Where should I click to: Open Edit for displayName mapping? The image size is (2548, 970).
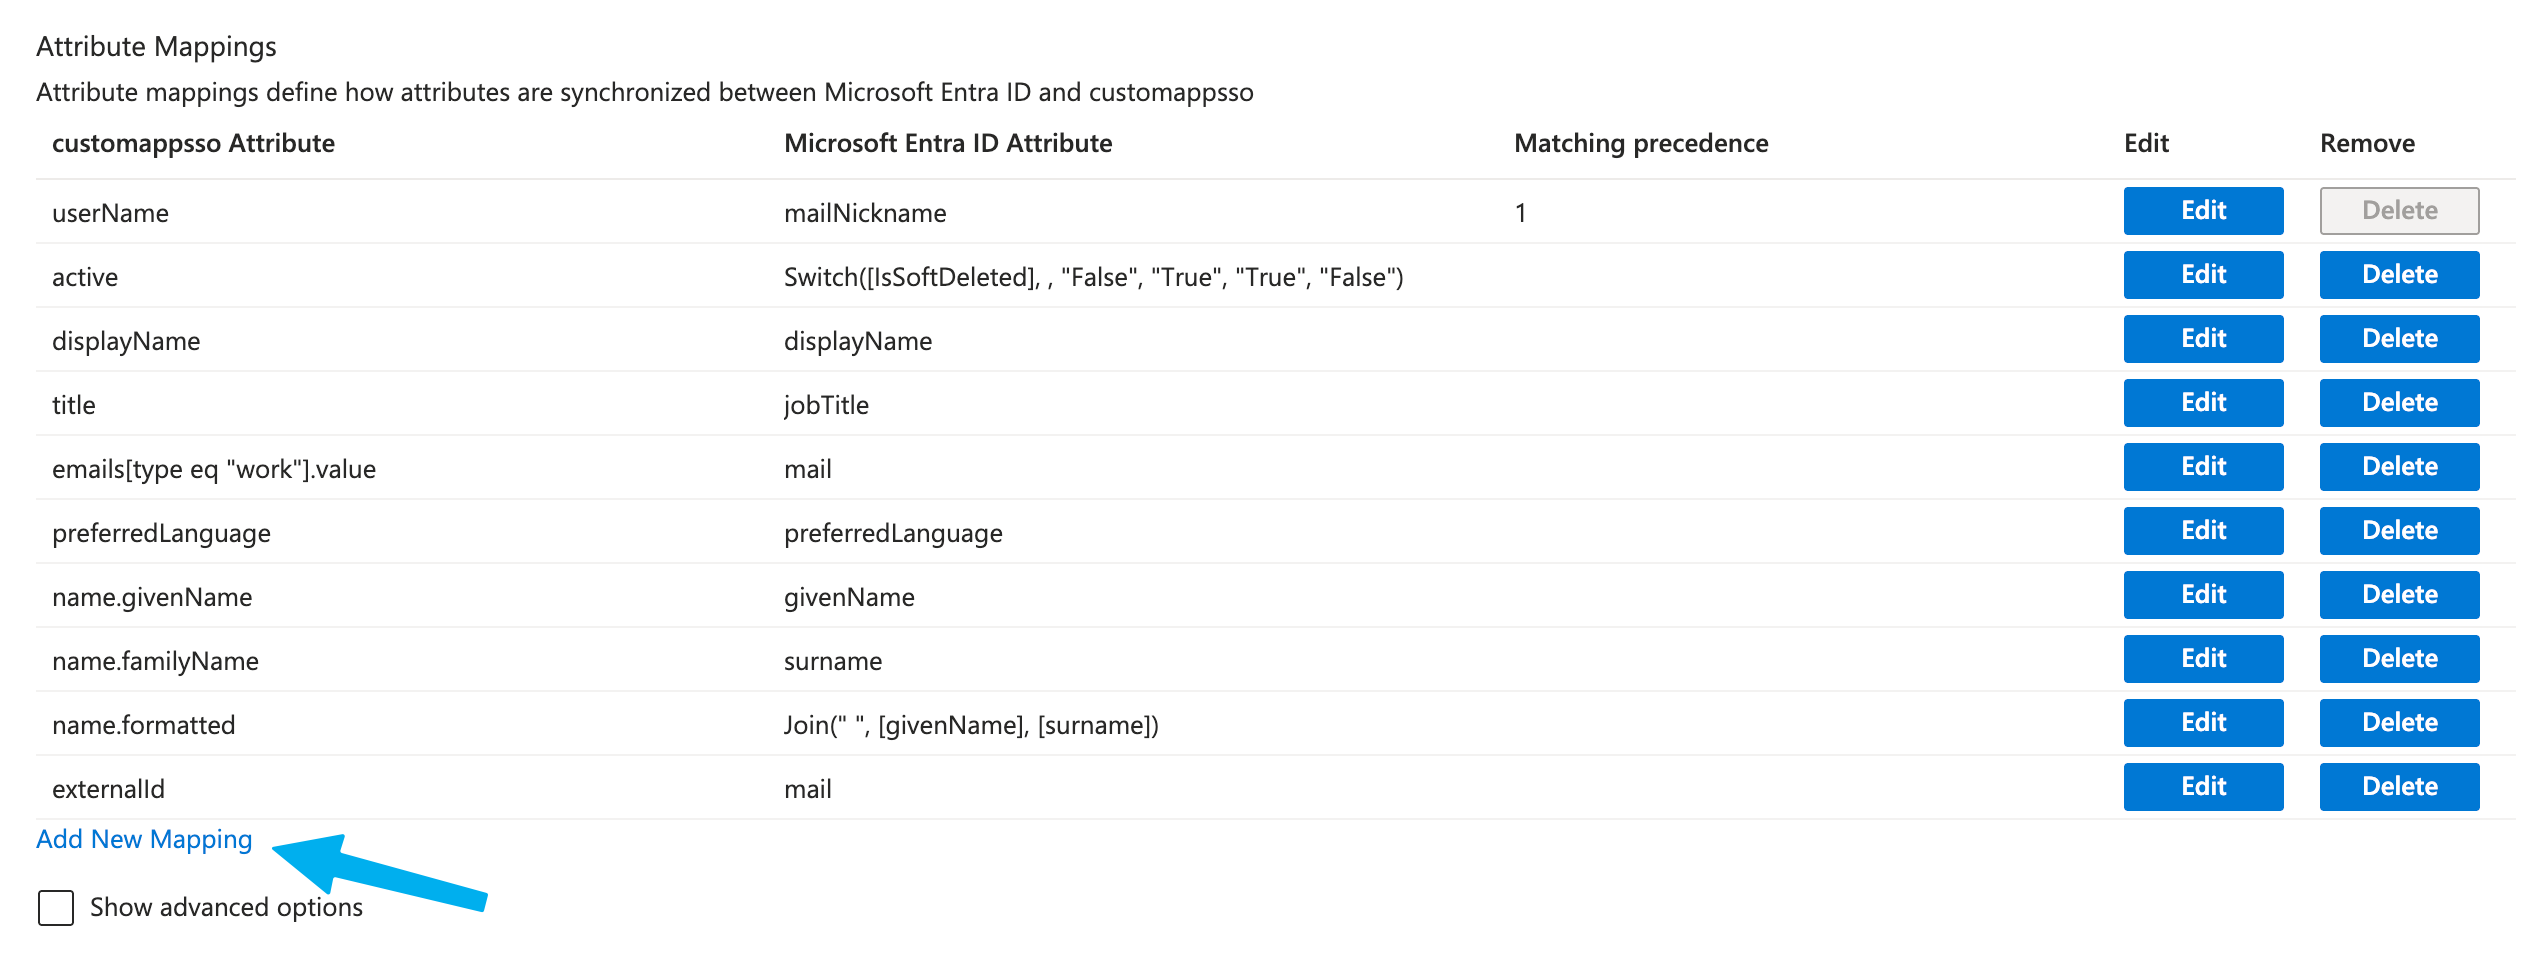(2203, 339)
